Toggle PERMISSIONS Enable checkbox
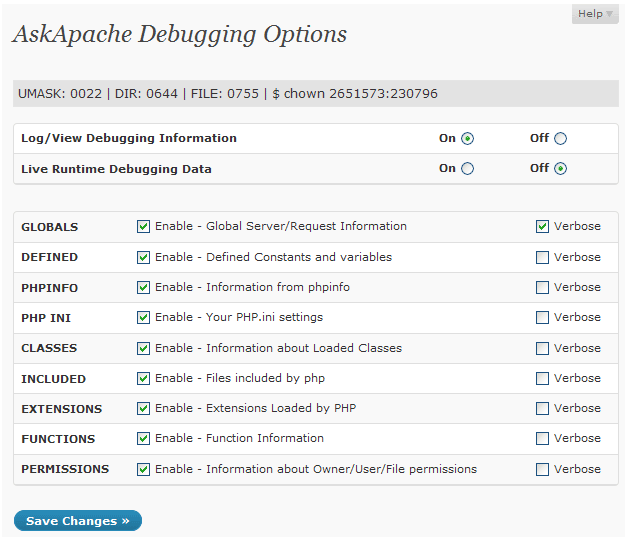The height and width of the screenshot is (537, 625). 143,469
